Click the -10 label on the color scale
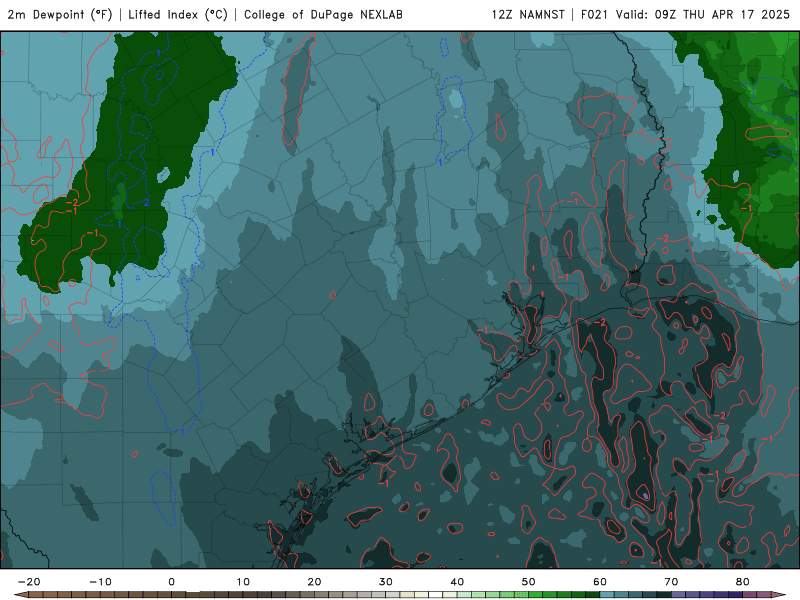Viewport: 800px width, 600px height. click(x=100, y=582)
